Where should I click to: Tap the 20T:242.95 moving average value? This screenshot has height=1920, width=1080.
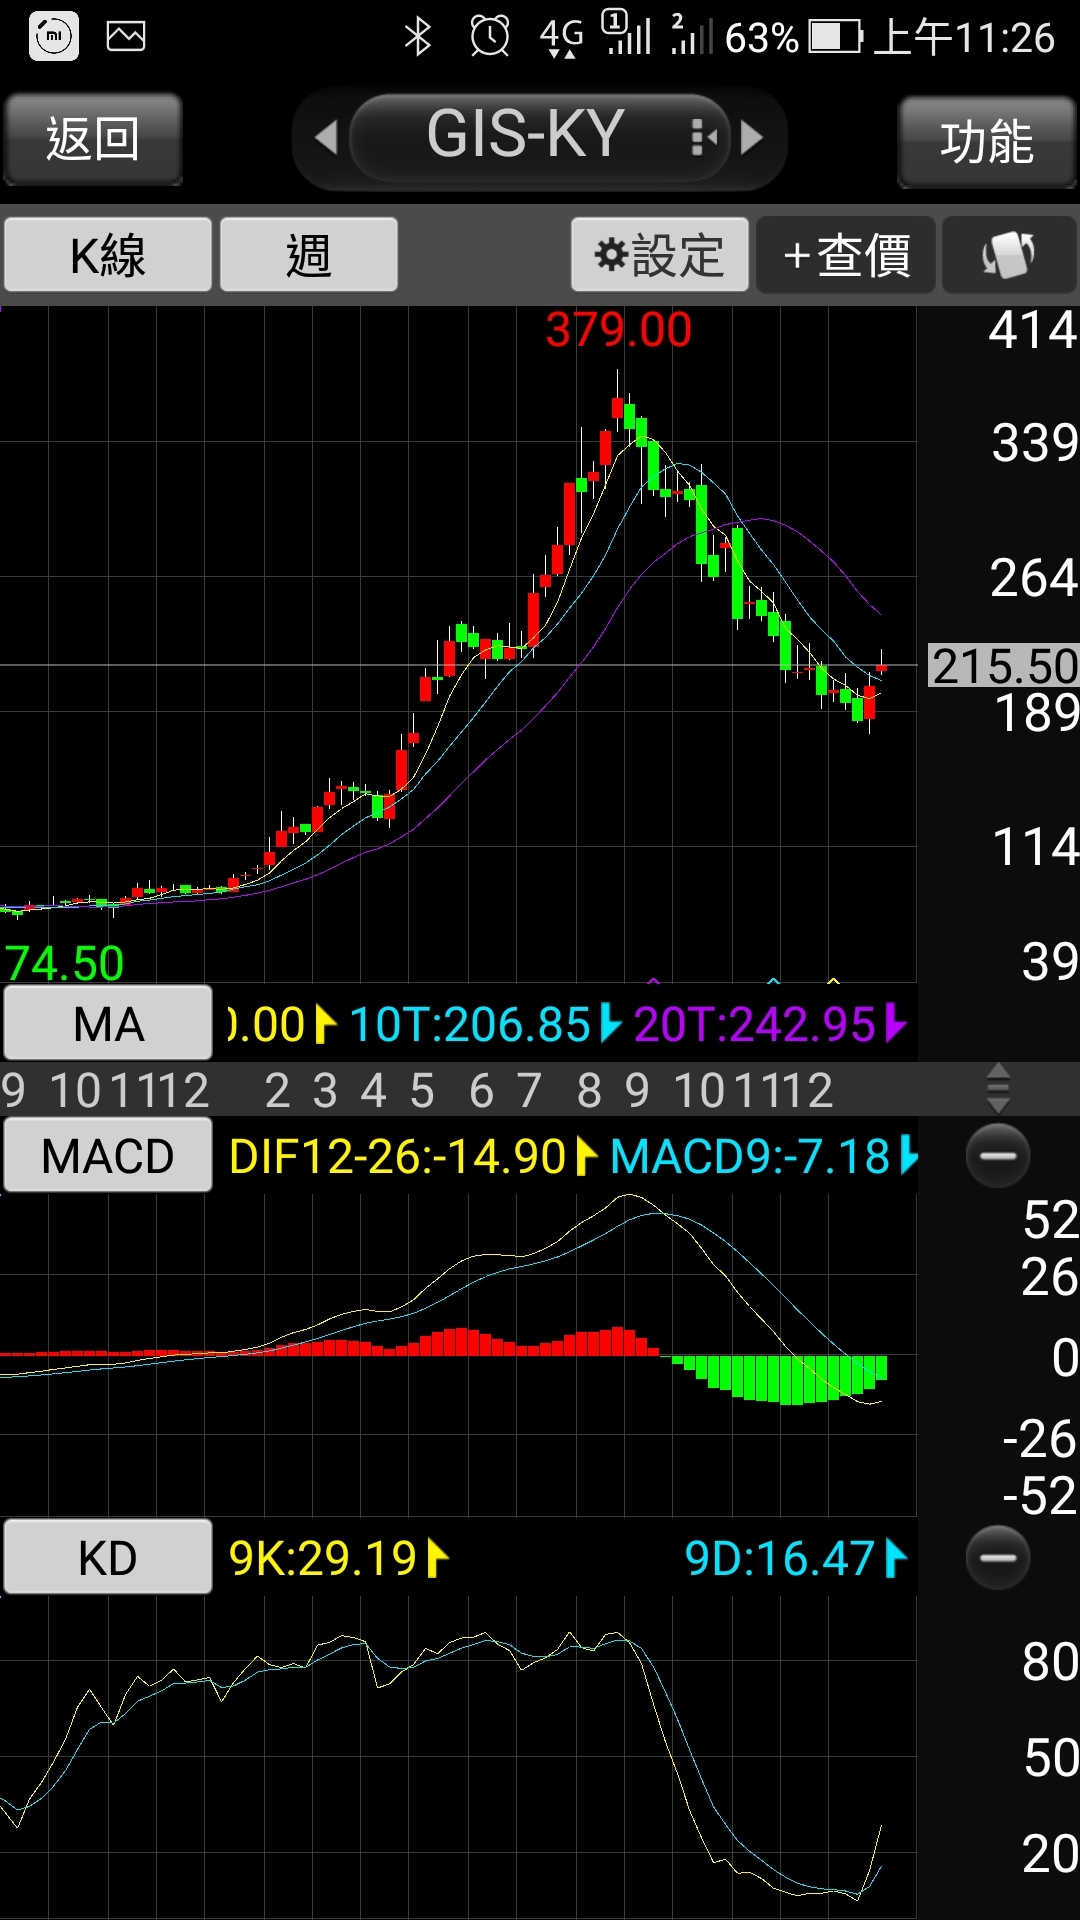click(x=755, y=1025)
